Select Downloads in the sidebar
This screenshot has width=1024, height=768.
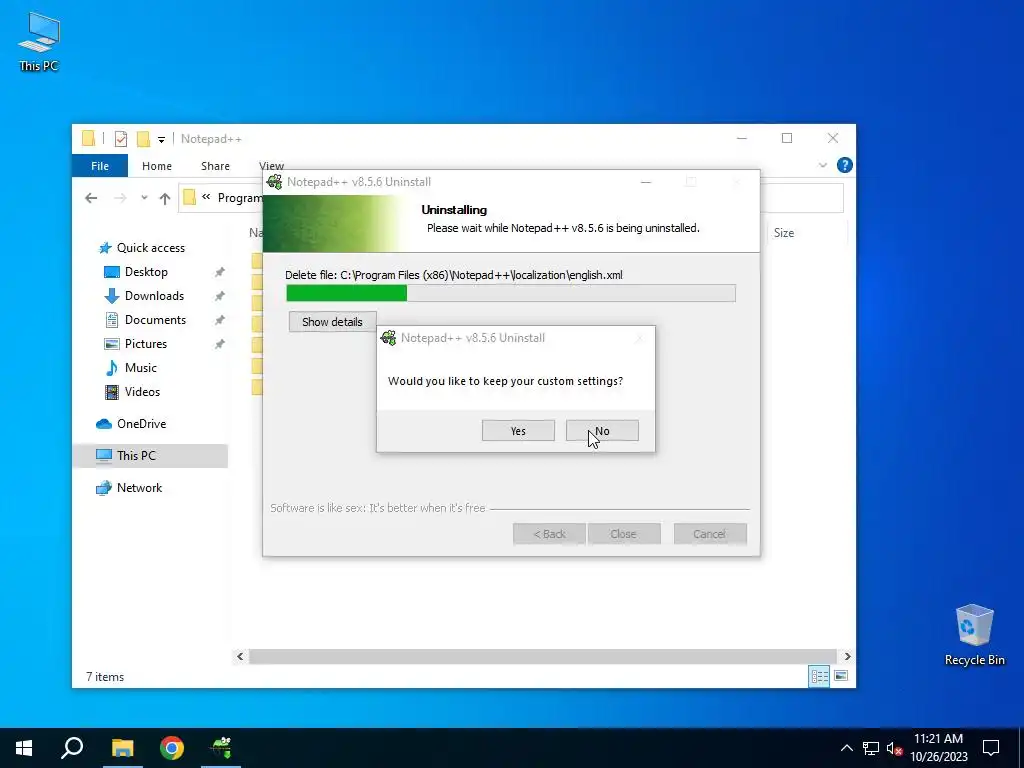coord(154,296)
